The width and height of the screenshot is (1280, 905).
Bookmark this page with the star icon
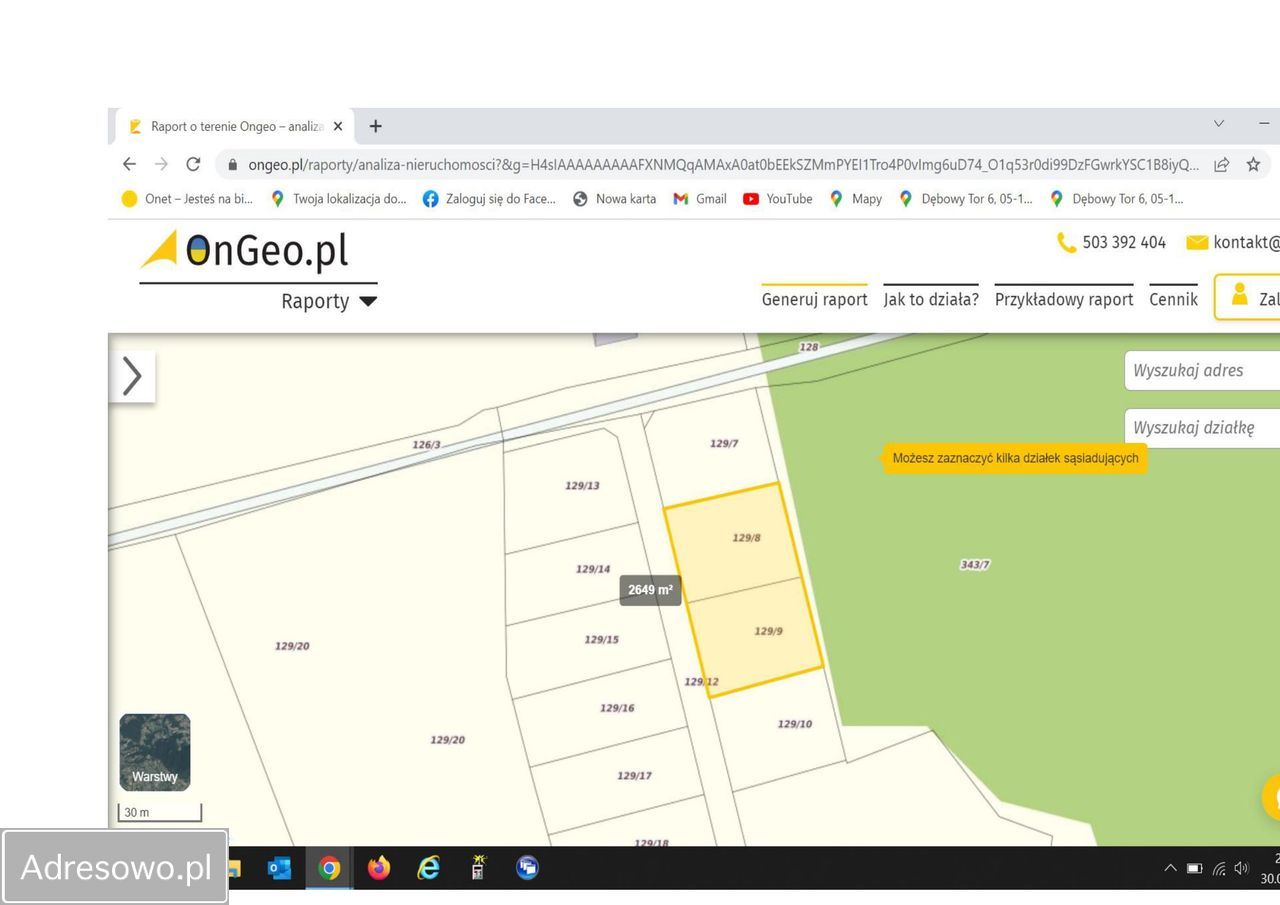[x=1253, y=165]
